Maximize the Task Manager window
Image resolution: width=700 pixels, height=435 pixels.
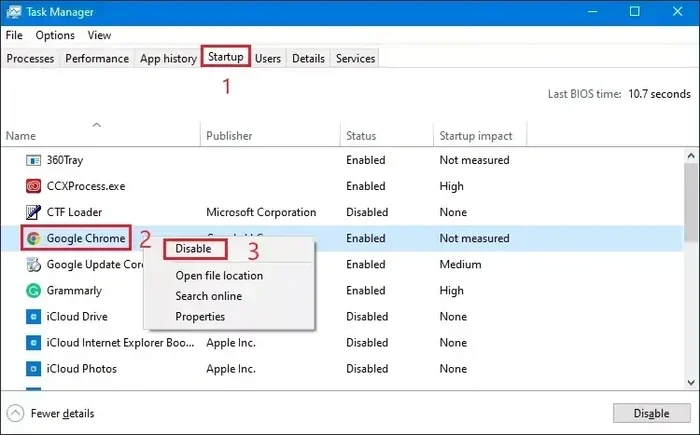(x=634, y=12)
